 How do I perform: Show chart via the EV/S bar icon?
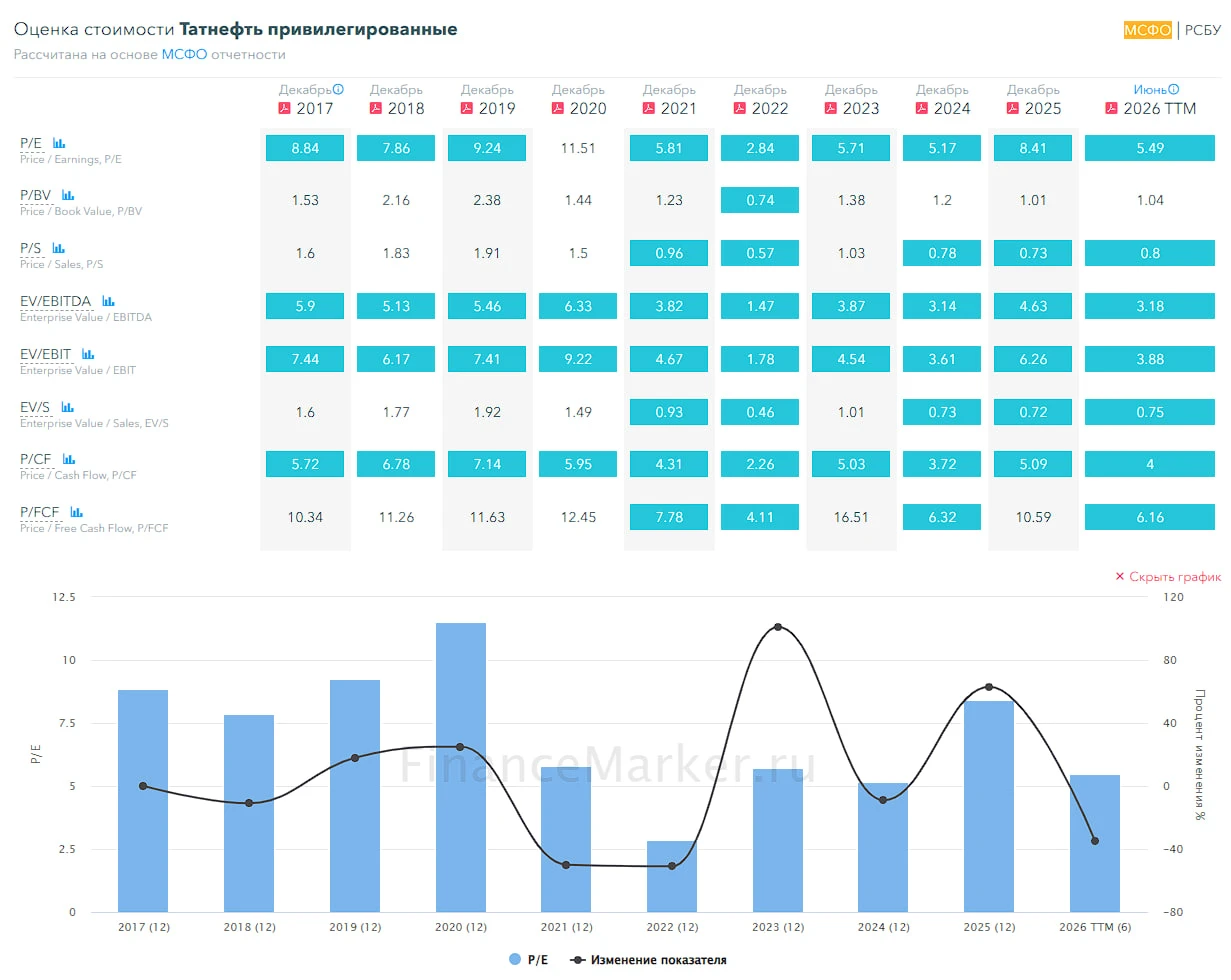pyautogui.click(x=68, y=407)
